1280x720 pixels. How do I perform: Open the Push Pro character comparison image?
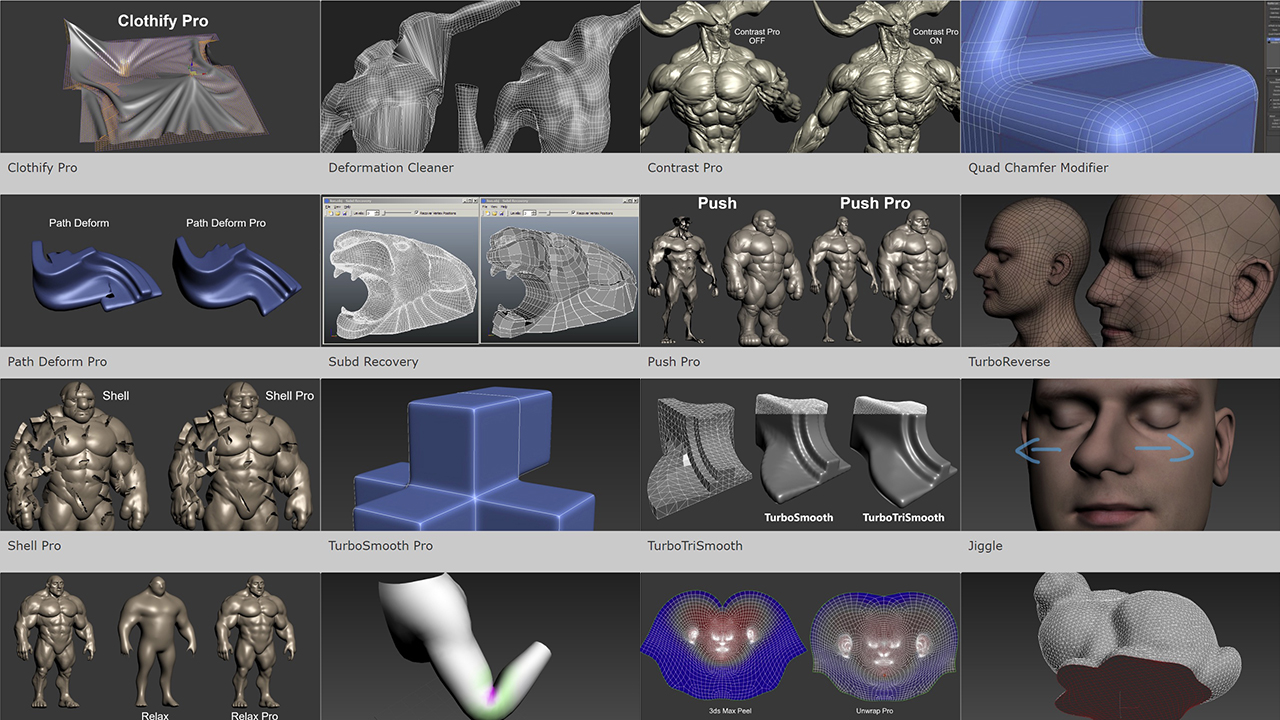800,270
